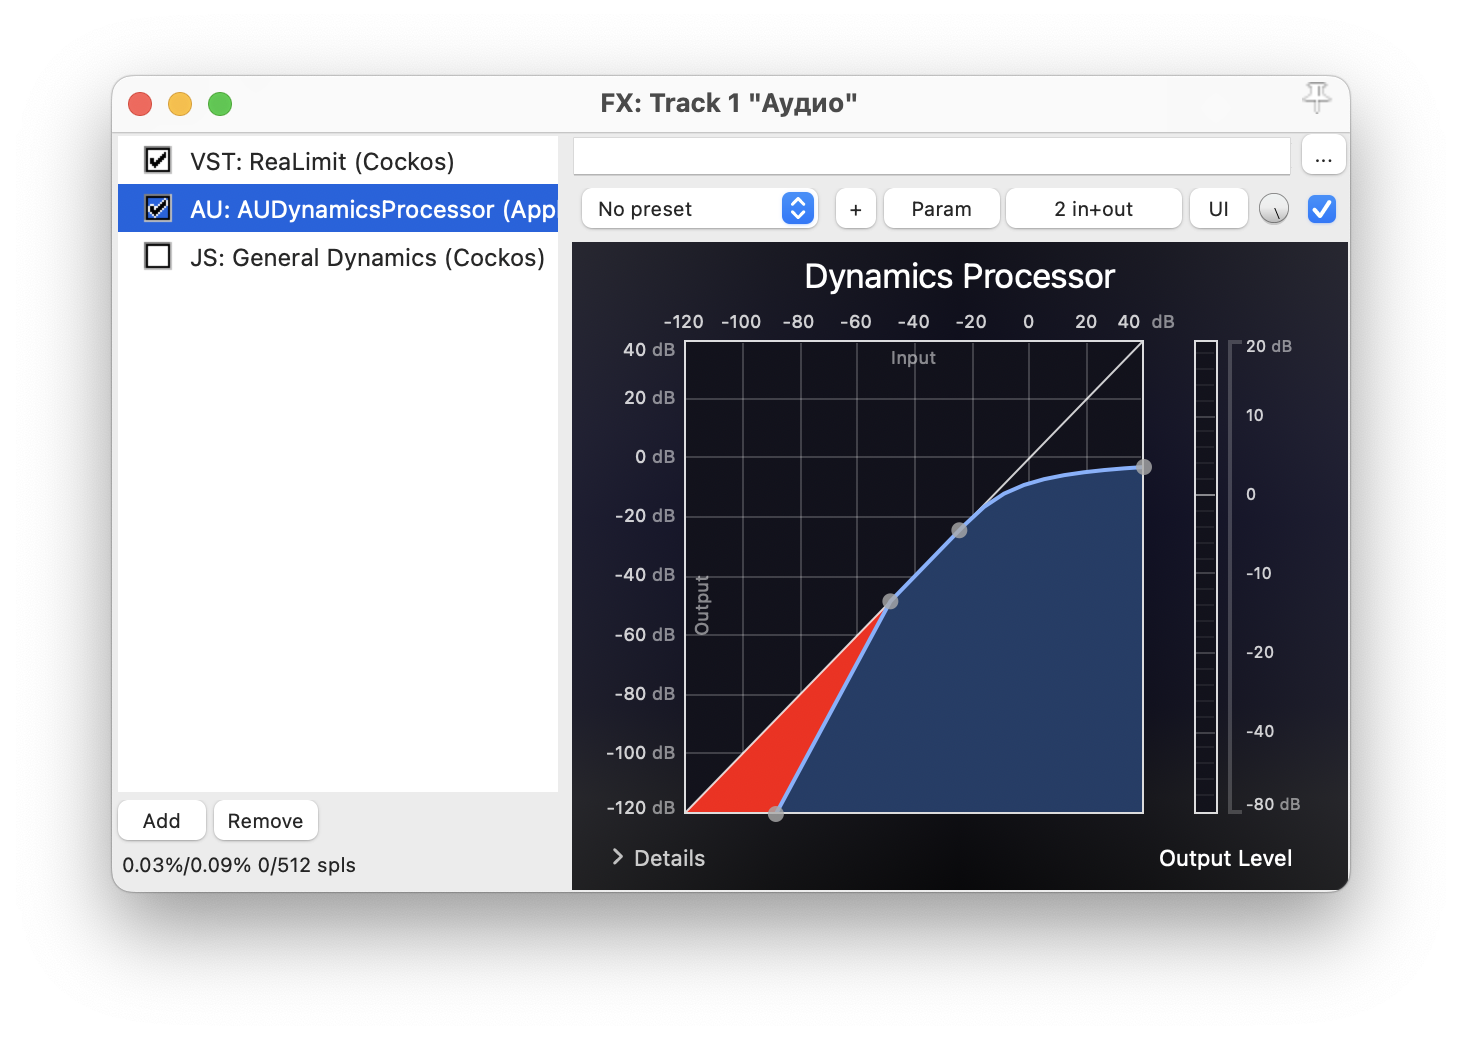Click the Add FX button

pyautogui.click(x=162, y=820)
